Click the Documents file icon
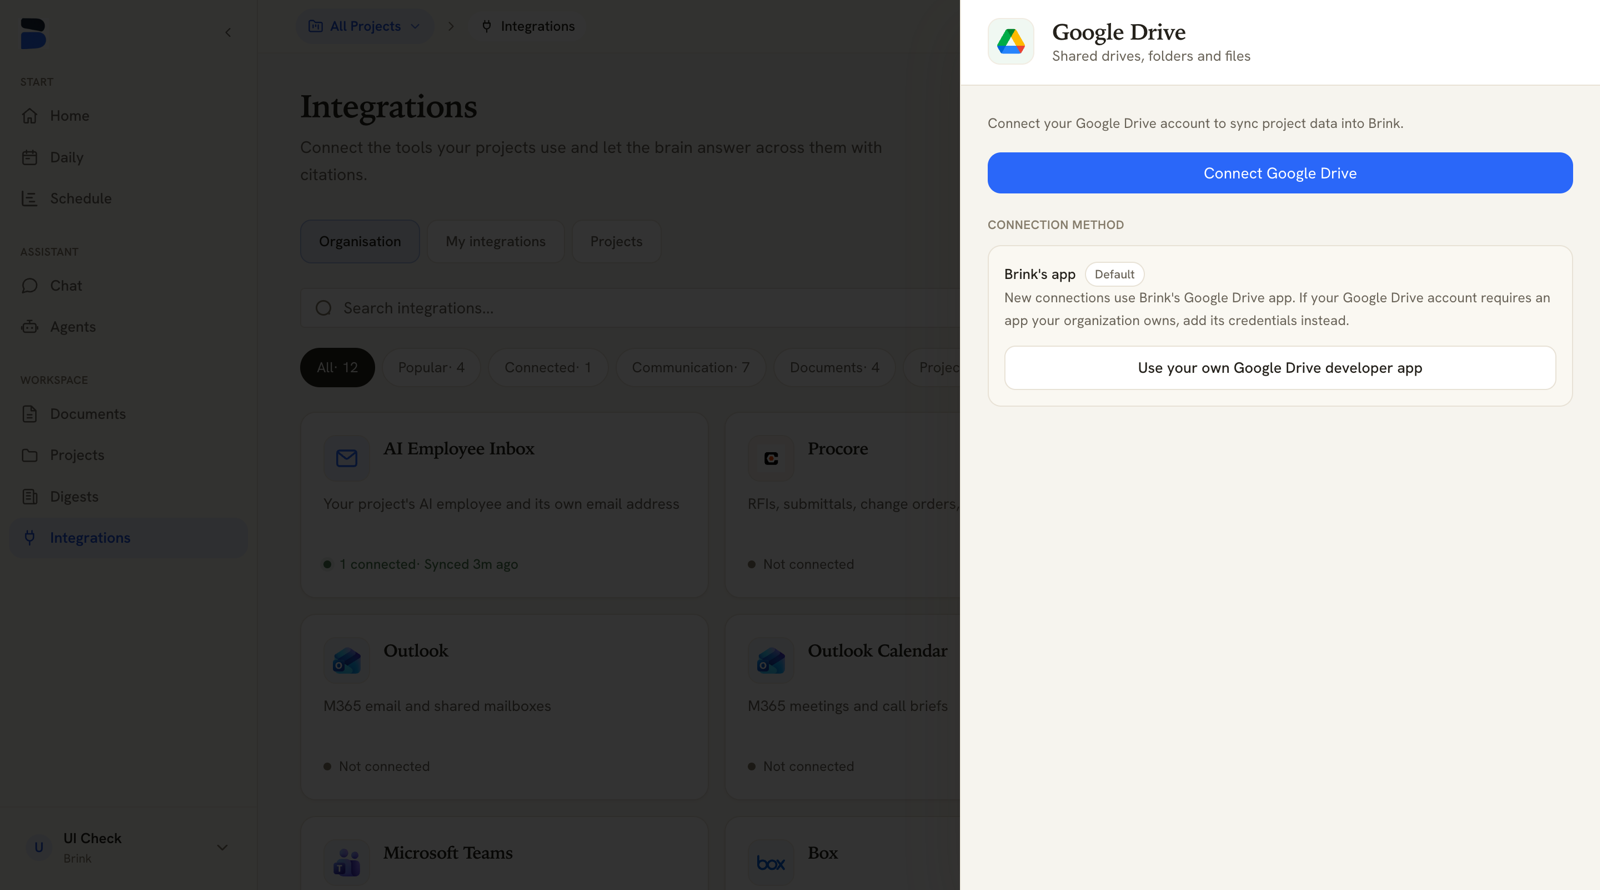Viewport: 1600px width, 890px height. pos(30,414)
